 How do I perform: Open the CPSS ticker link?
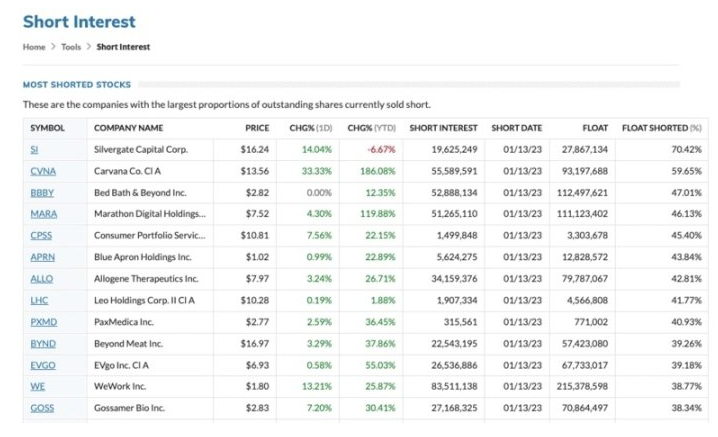point(41,235)
